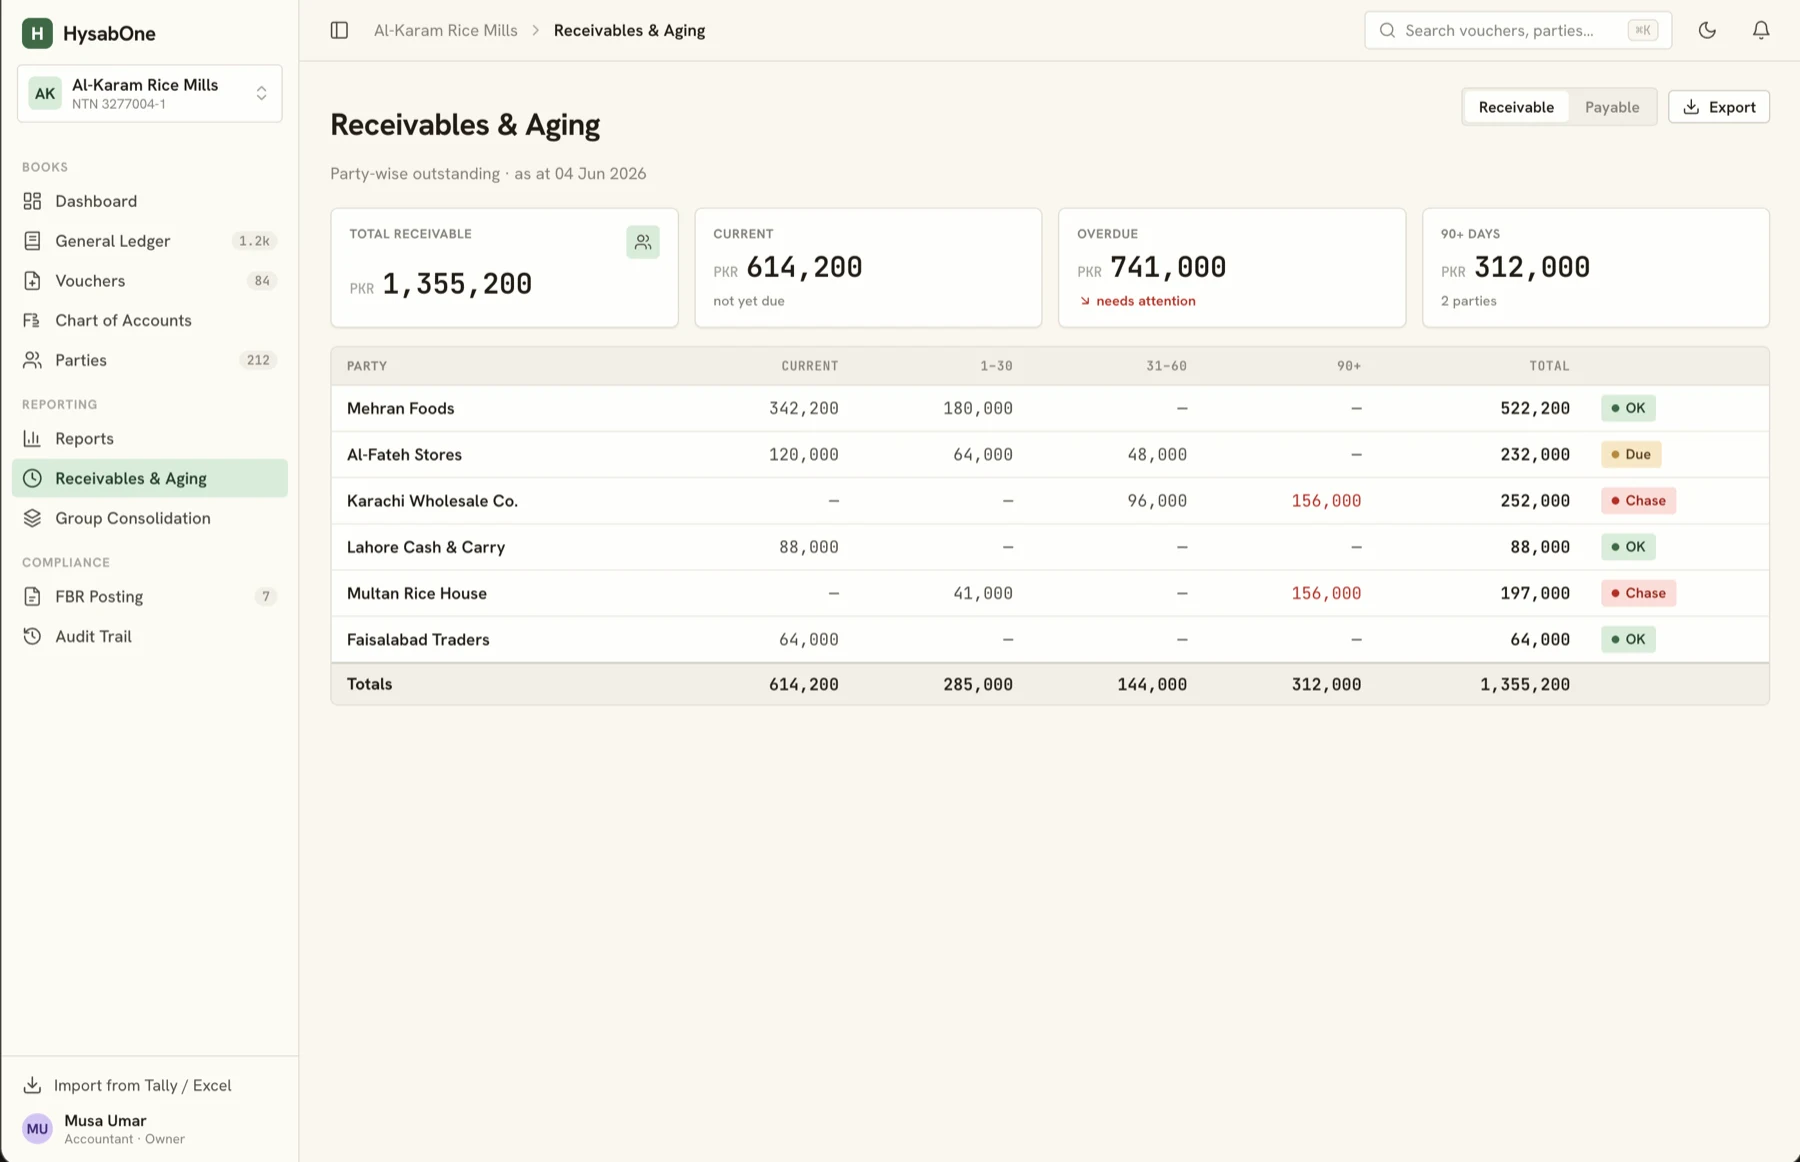This screenshot has width=1800, height=1162.
Task: Click the parties icon in Total Receivable card
Action: (x=643, y=242)
